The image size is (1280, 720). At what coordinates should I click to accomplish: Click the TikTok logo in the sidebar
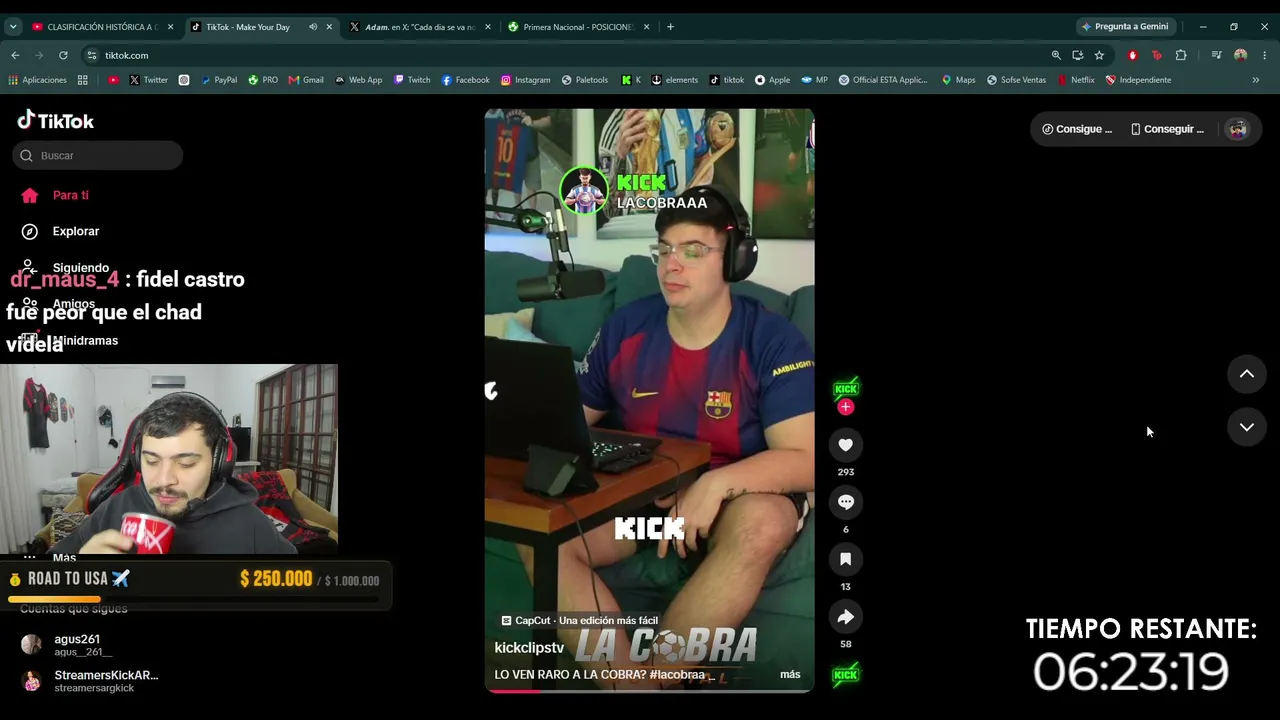coord(56,121)
